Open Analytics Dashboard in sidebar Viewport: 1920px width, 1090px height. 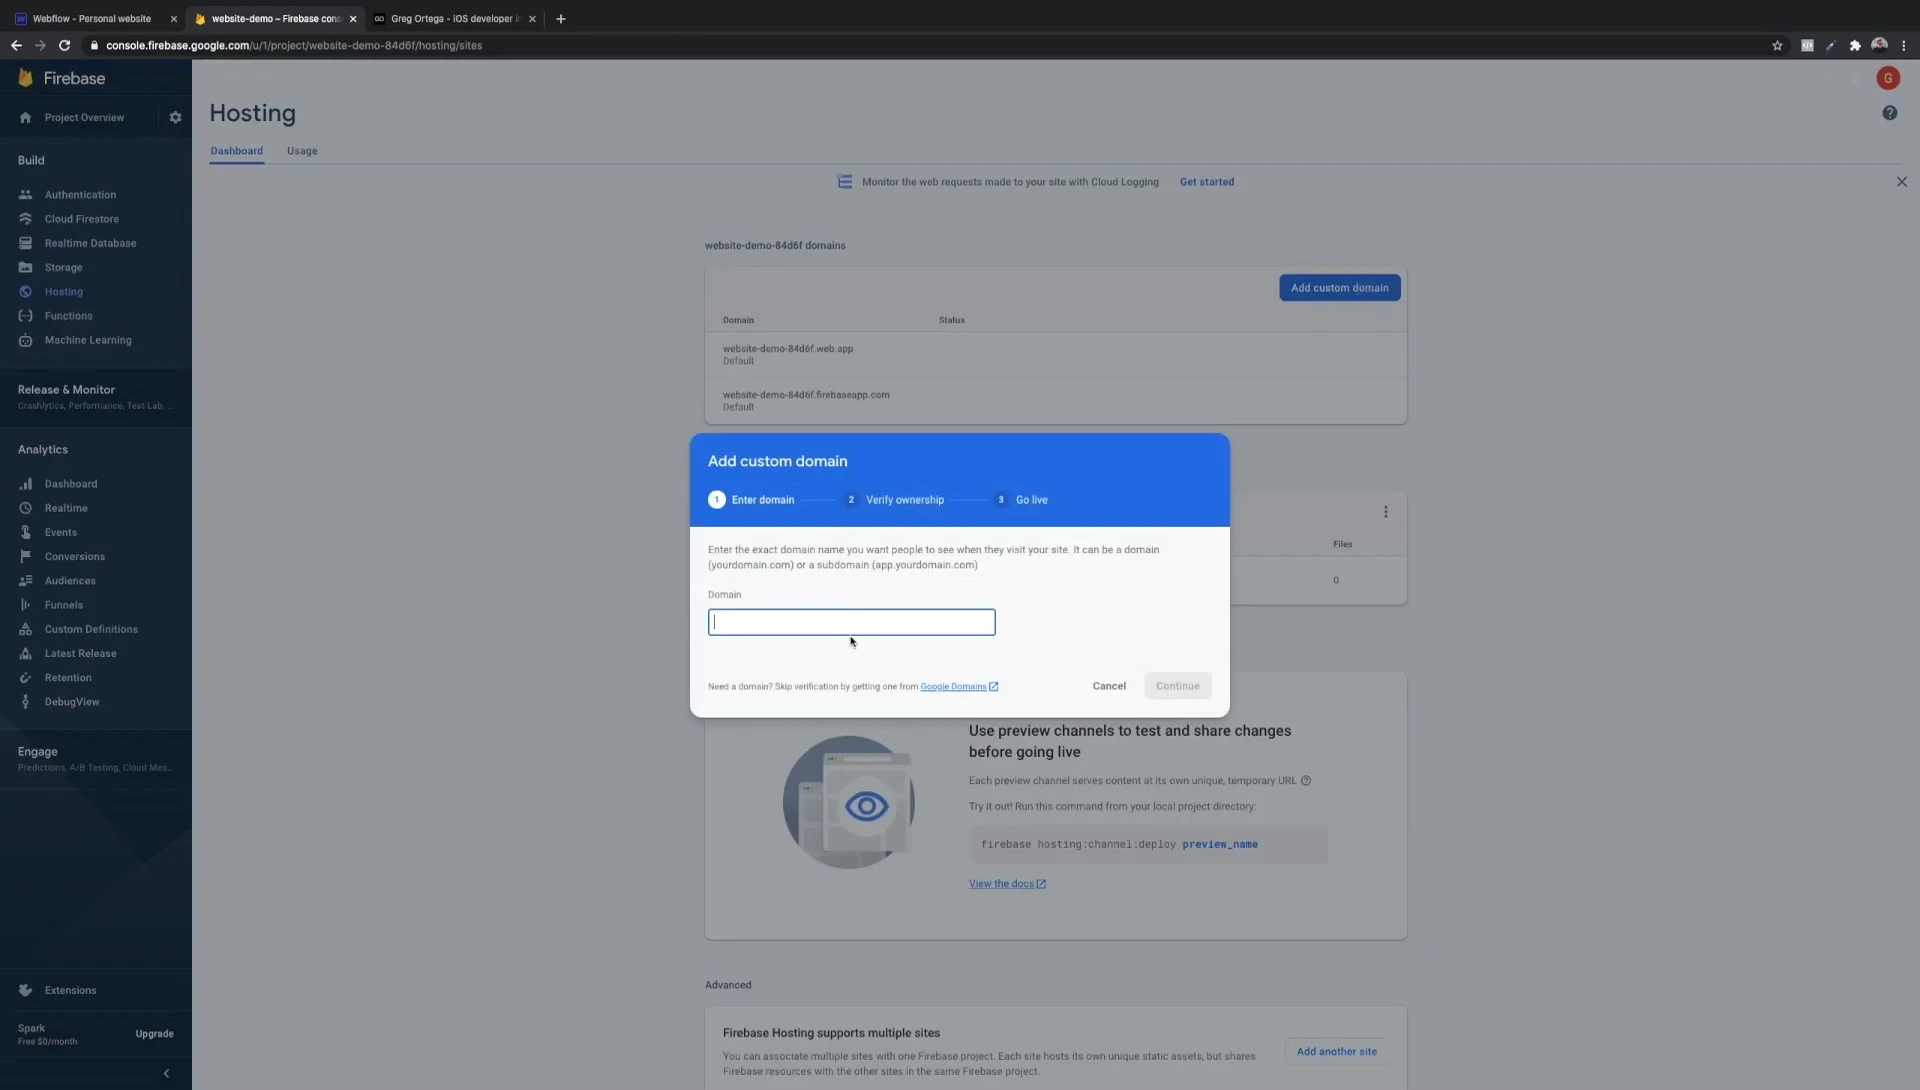[x=70, y=484]
